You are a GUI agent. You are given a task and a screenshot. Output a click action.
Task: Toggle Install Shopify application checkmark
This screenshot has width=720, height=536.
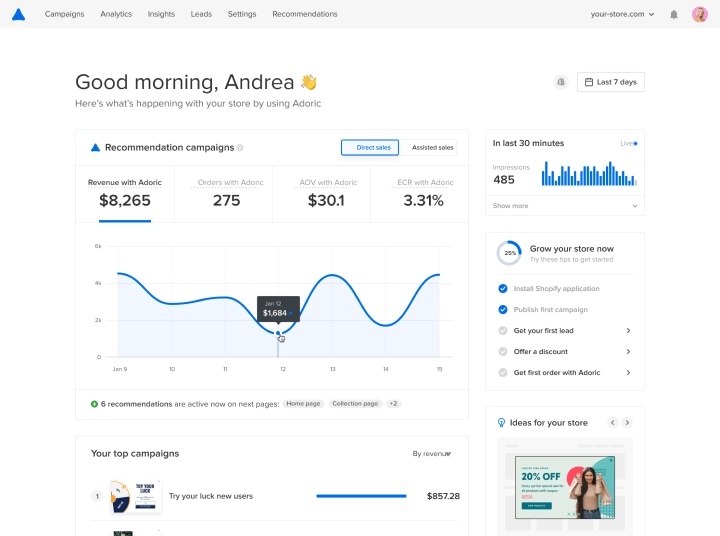503,288
